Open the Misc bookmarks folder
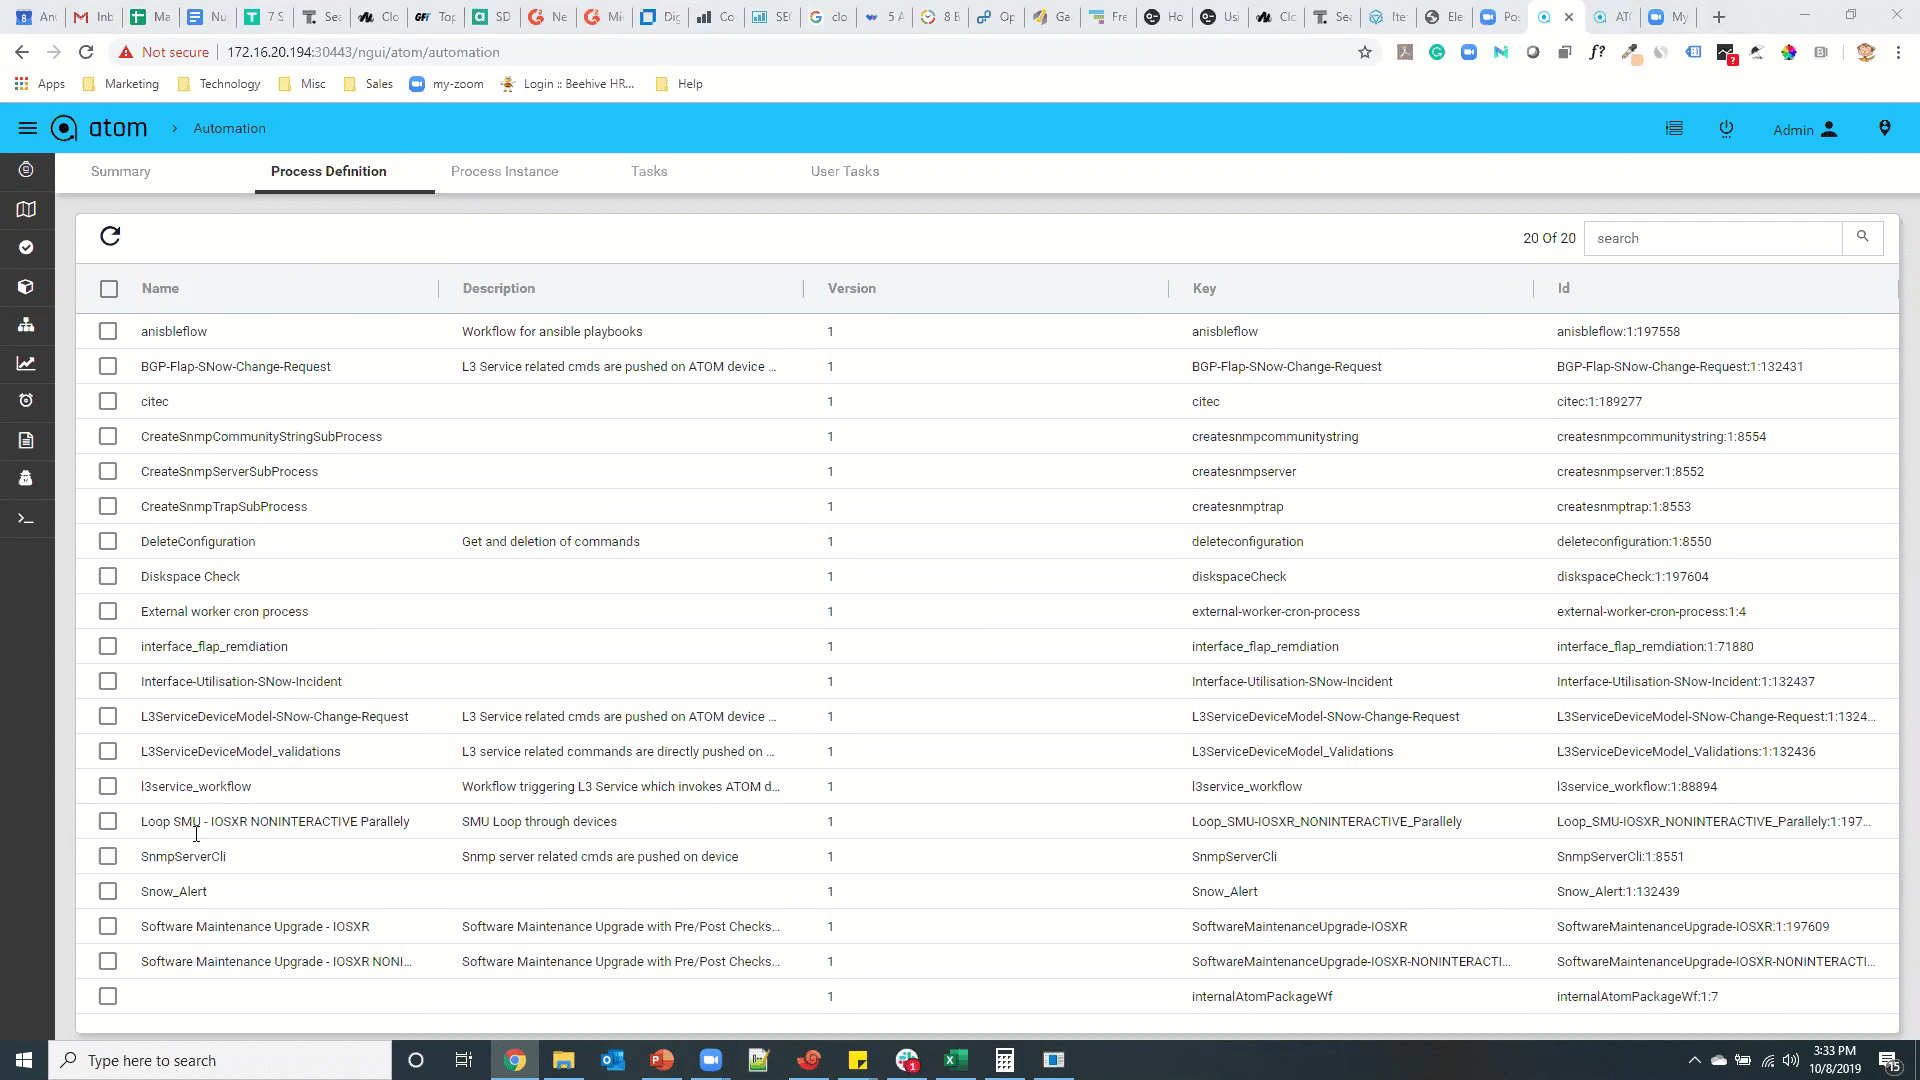Screen dimensions: 1920x1080 [302, 84]
